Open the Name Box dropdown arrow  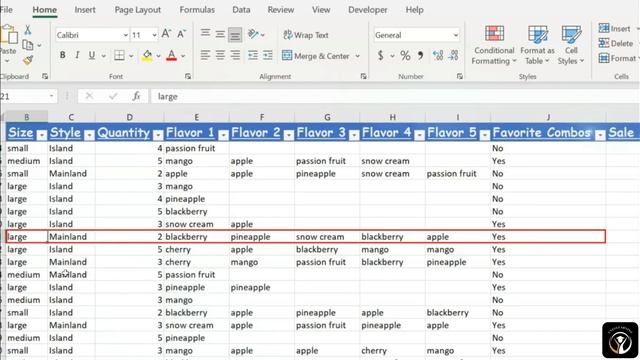[51, 96]
